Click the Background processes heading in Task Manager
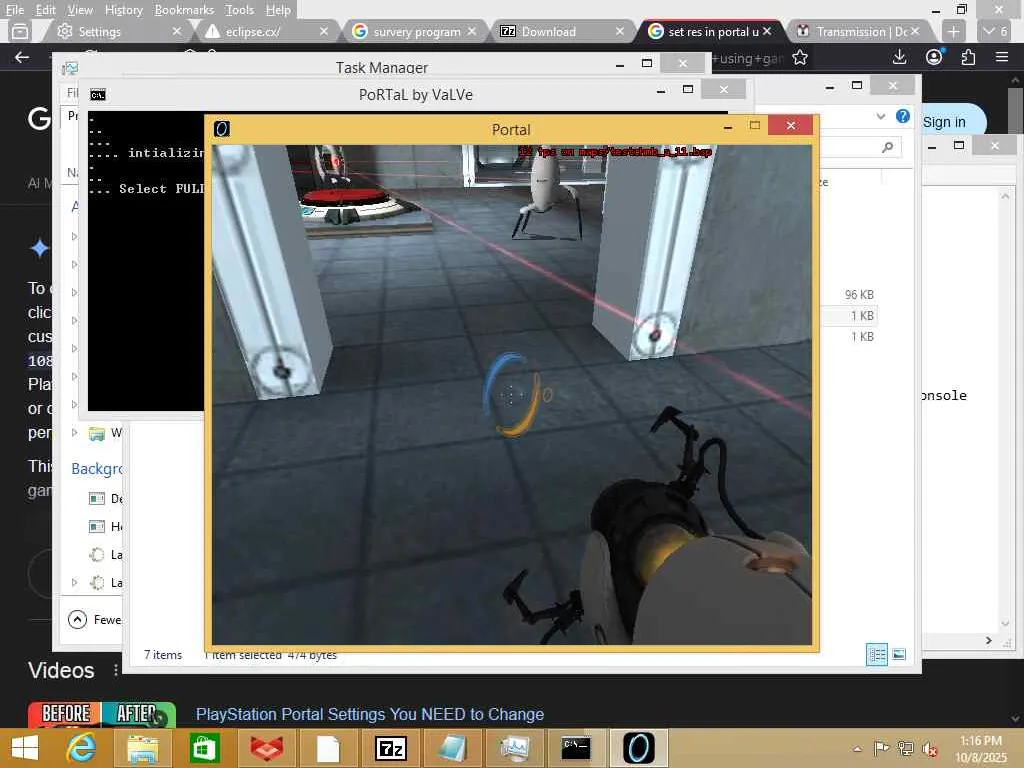Viewport: 1024px width, 768px height. [97, 469]
